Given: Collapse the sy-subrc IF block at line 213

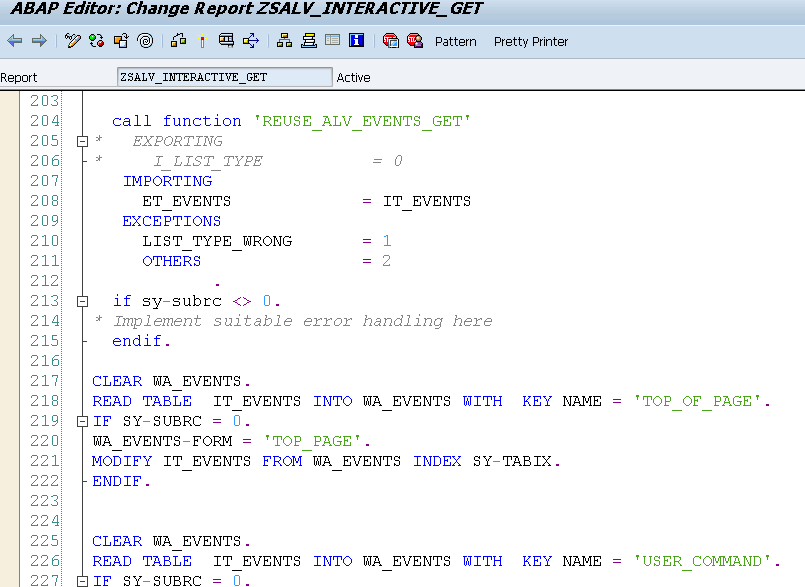Looking at the screenshot, I should (x=82, y=300).
